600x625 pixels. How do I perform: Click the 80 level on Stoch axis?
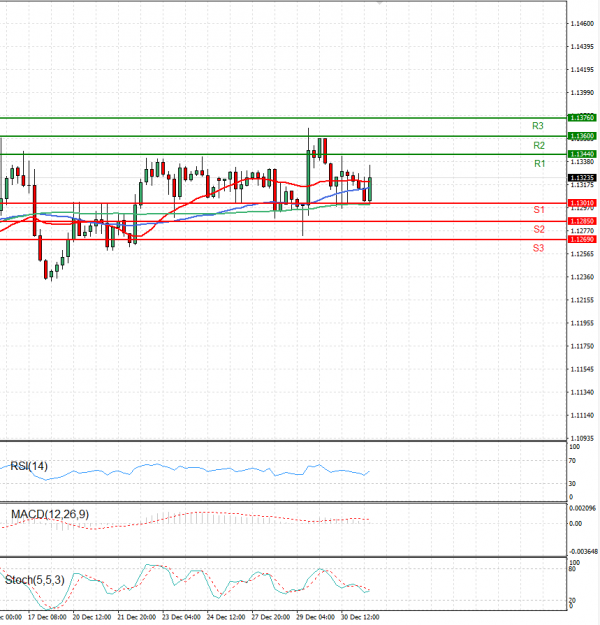point(572,569)
